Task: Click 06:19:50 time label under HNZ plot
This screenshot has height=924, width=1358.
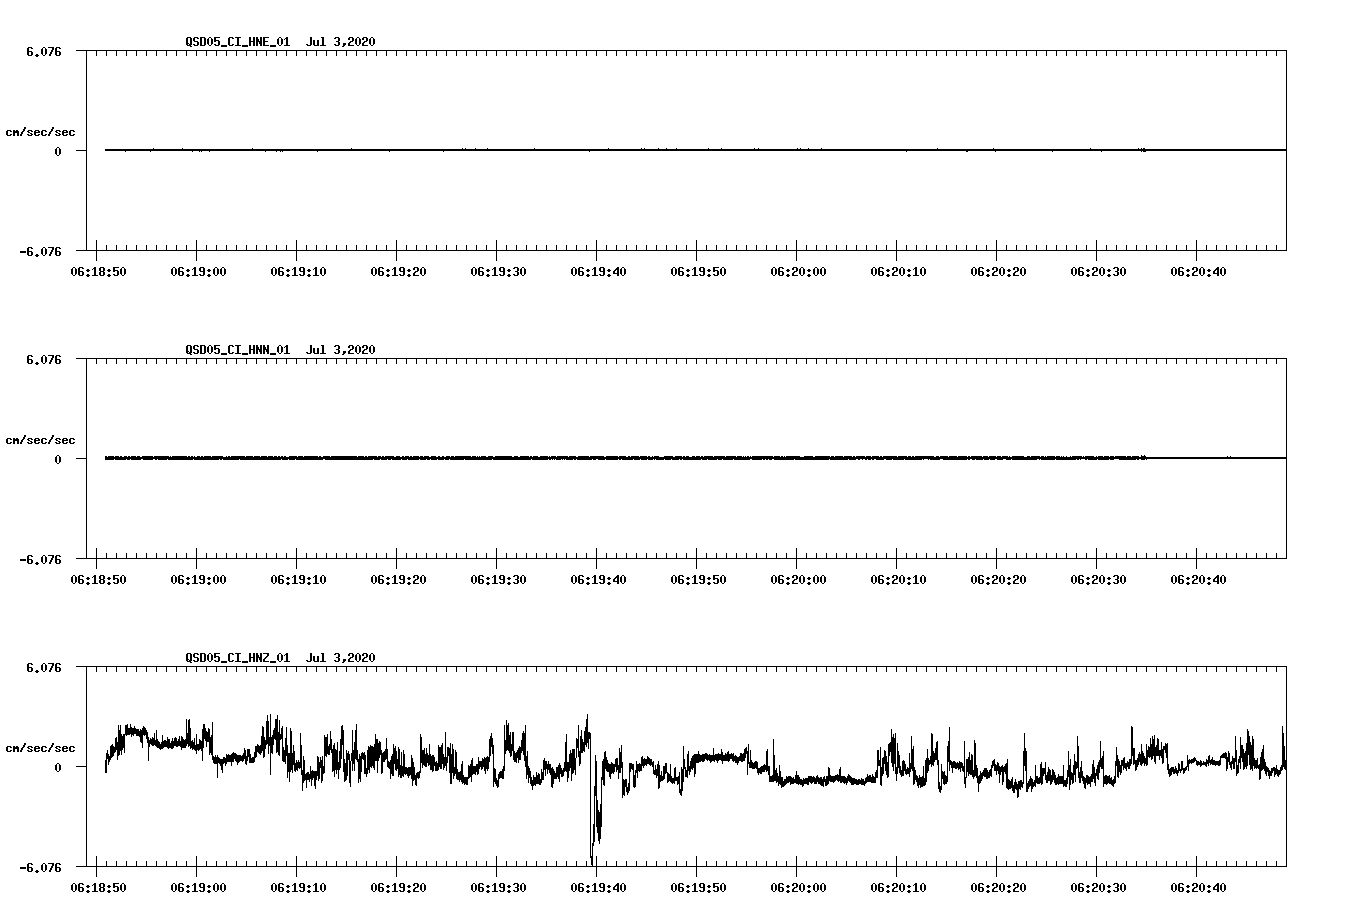Action: [x=698, y=887]
